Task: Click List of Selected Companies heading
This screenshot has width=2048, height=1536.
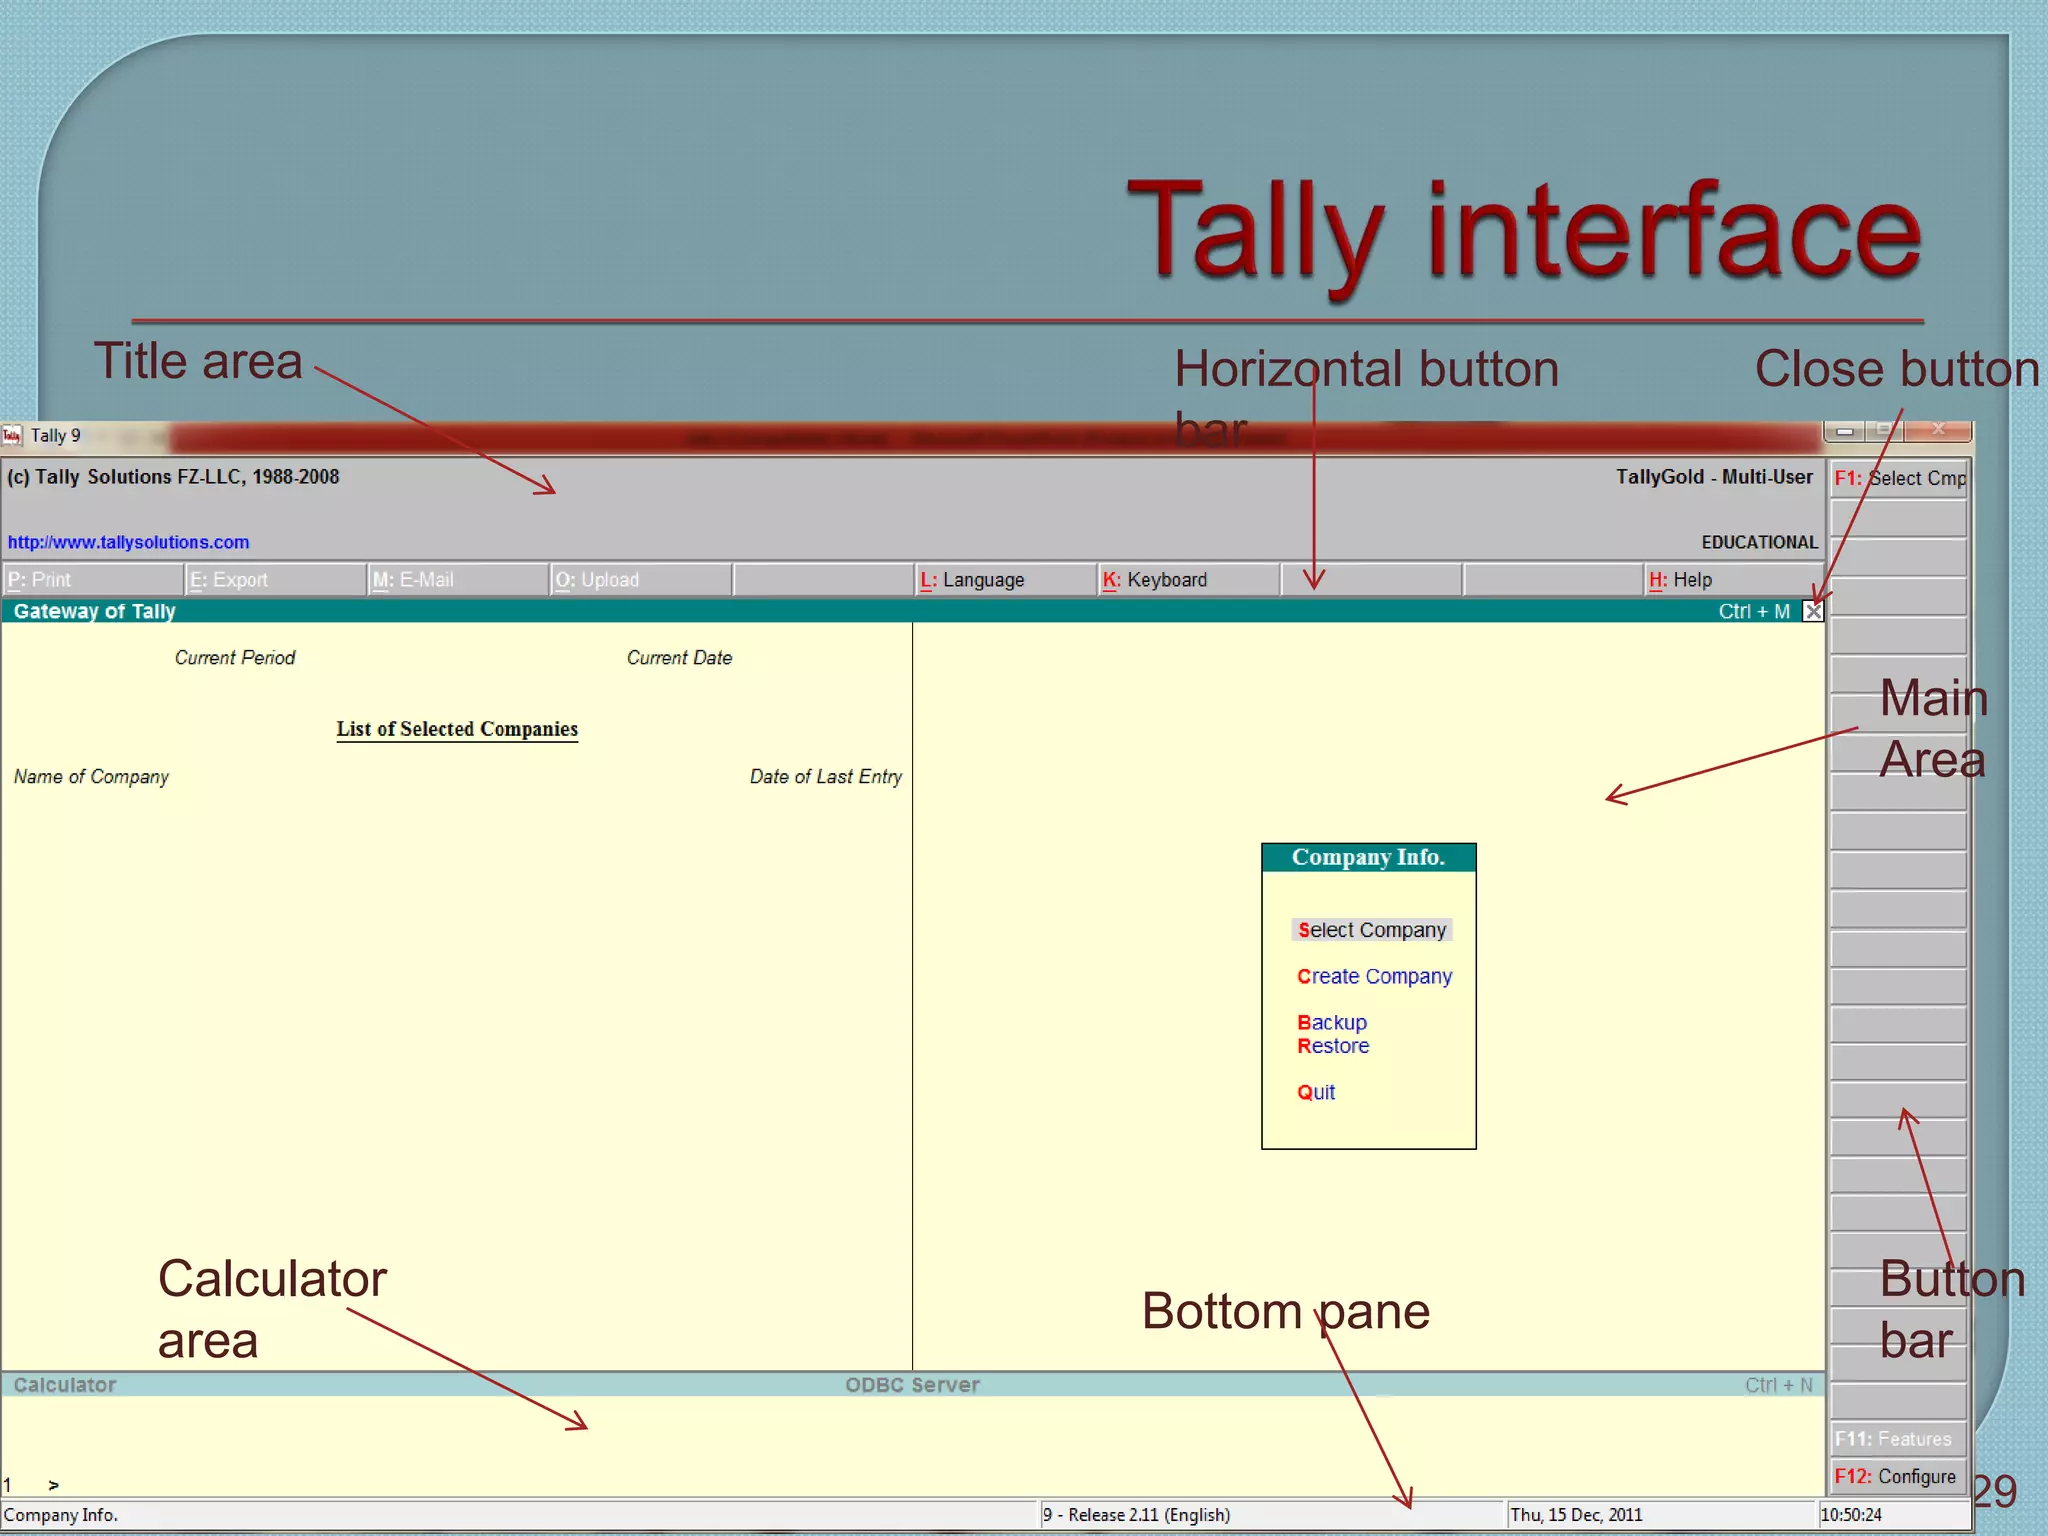Action: [x=457, y=729]
